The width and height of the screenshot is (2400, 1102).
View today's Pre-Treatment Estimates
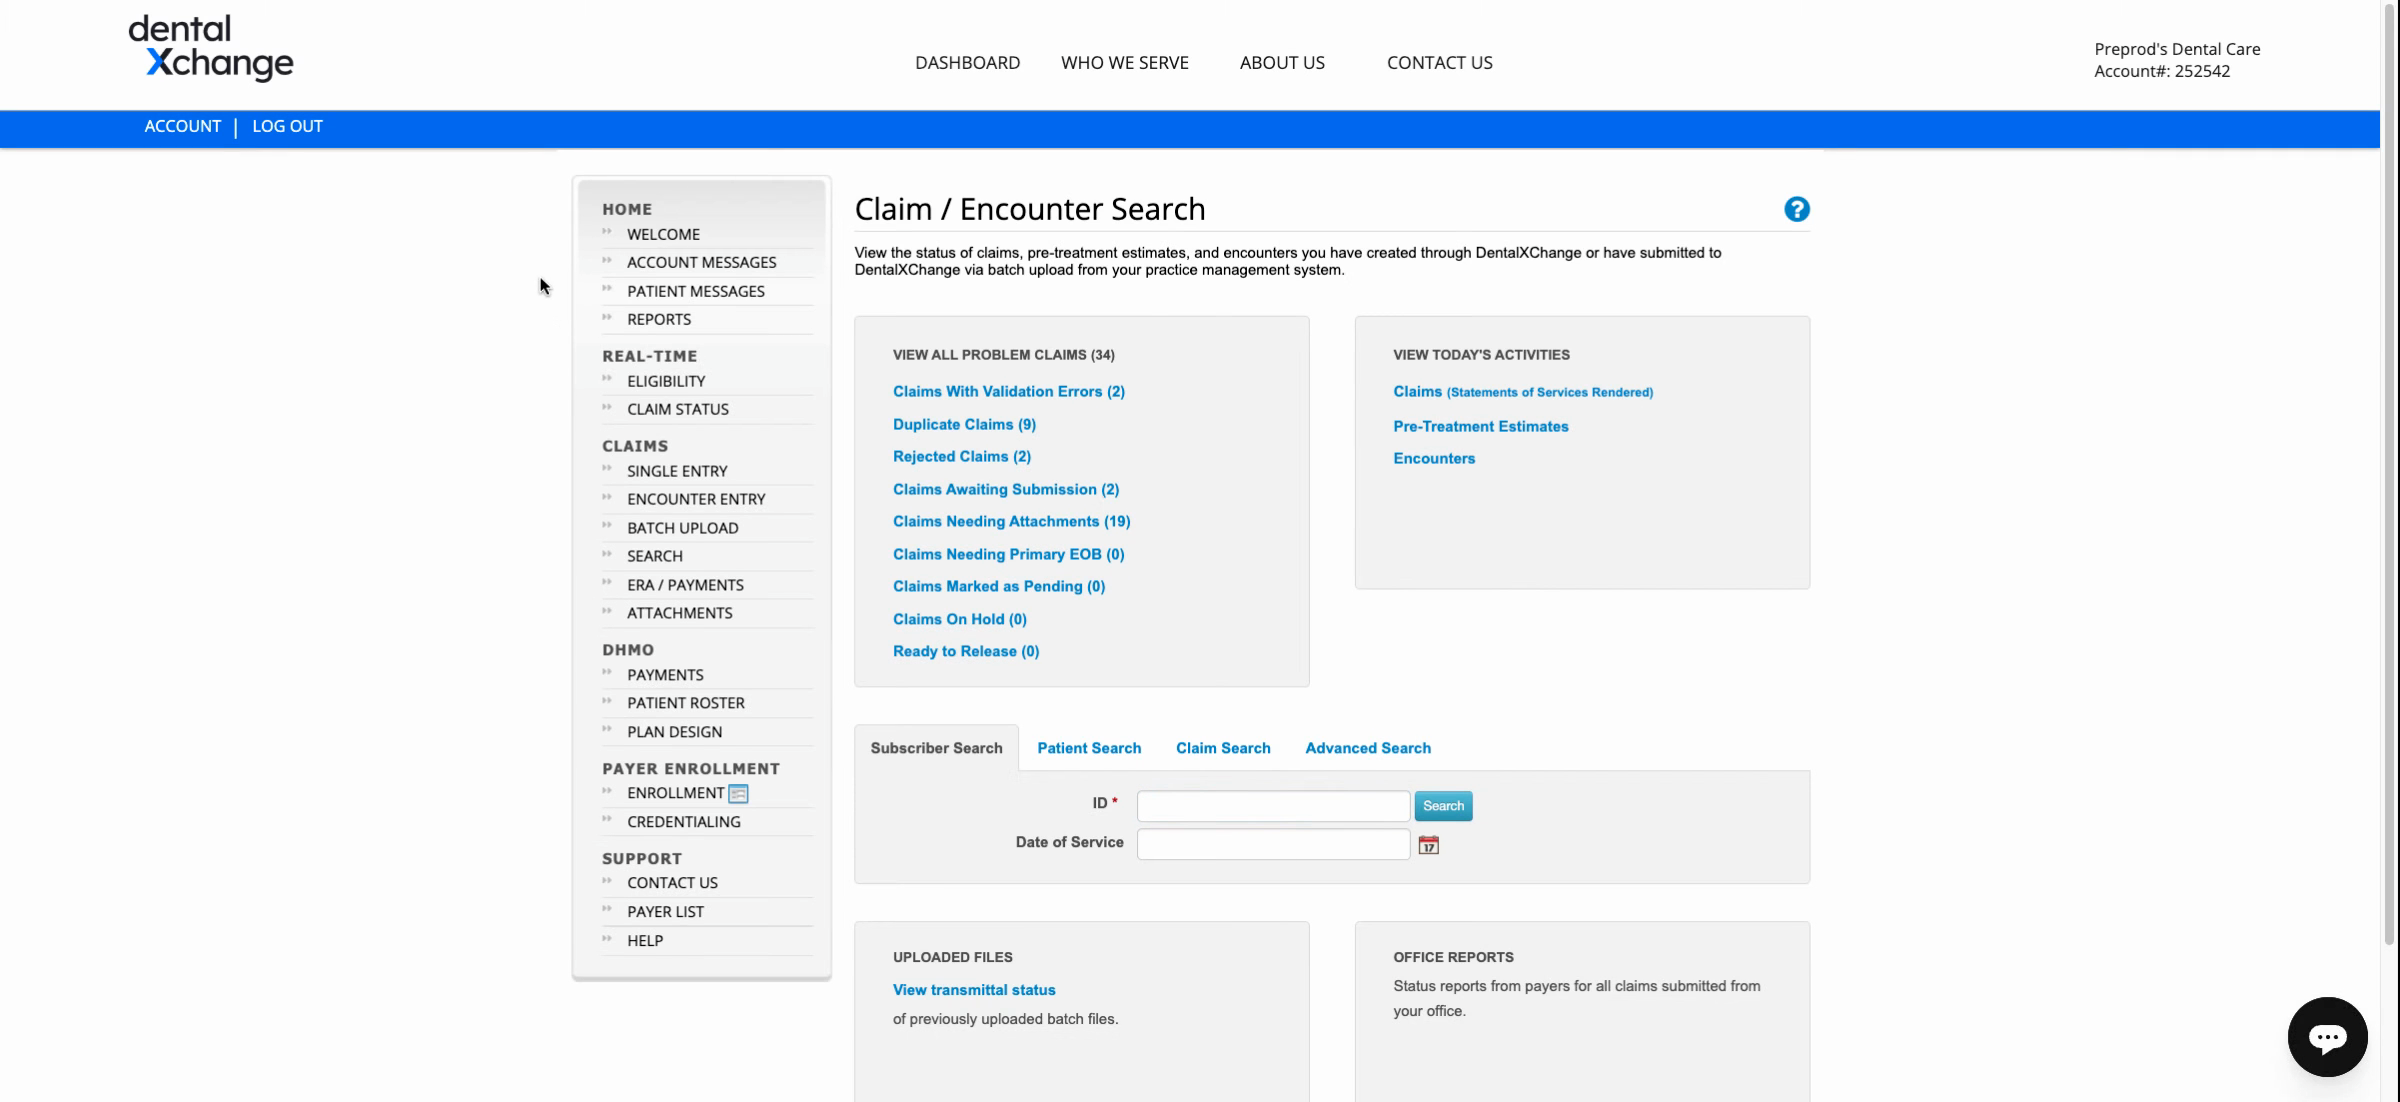(1481, 426)
